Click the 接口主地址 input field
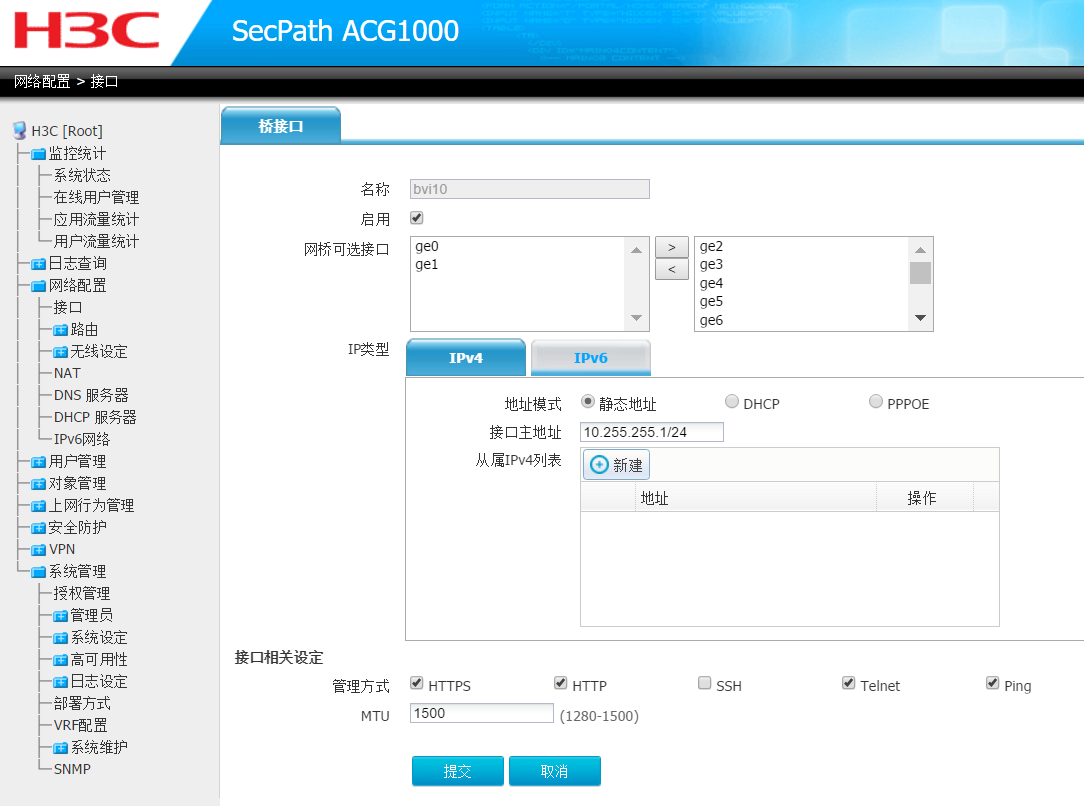The height and width of the screenshot is (806, 1084). [x=651, y=432]
